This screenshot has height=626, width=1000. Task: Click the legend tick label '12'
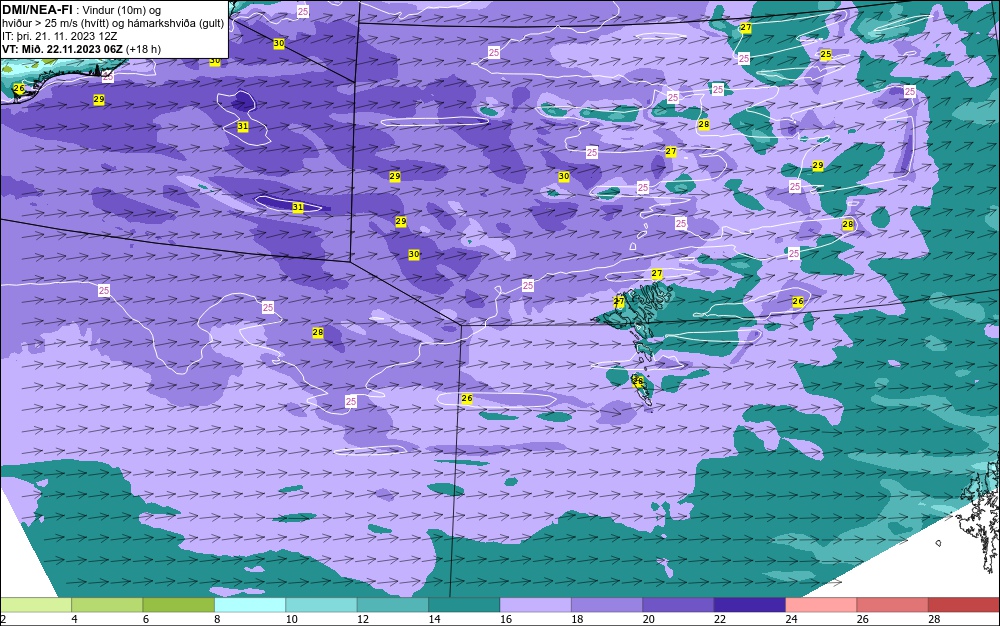(363, 619)
